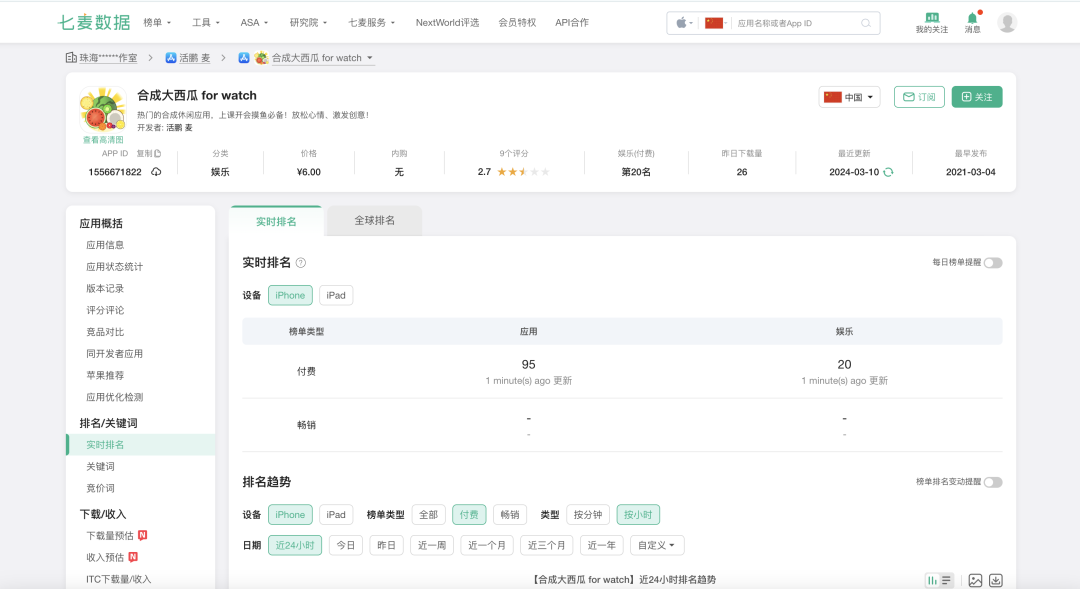Open 评分评论 in sidebar
The image size is (1080, 589).
[105, 310]
